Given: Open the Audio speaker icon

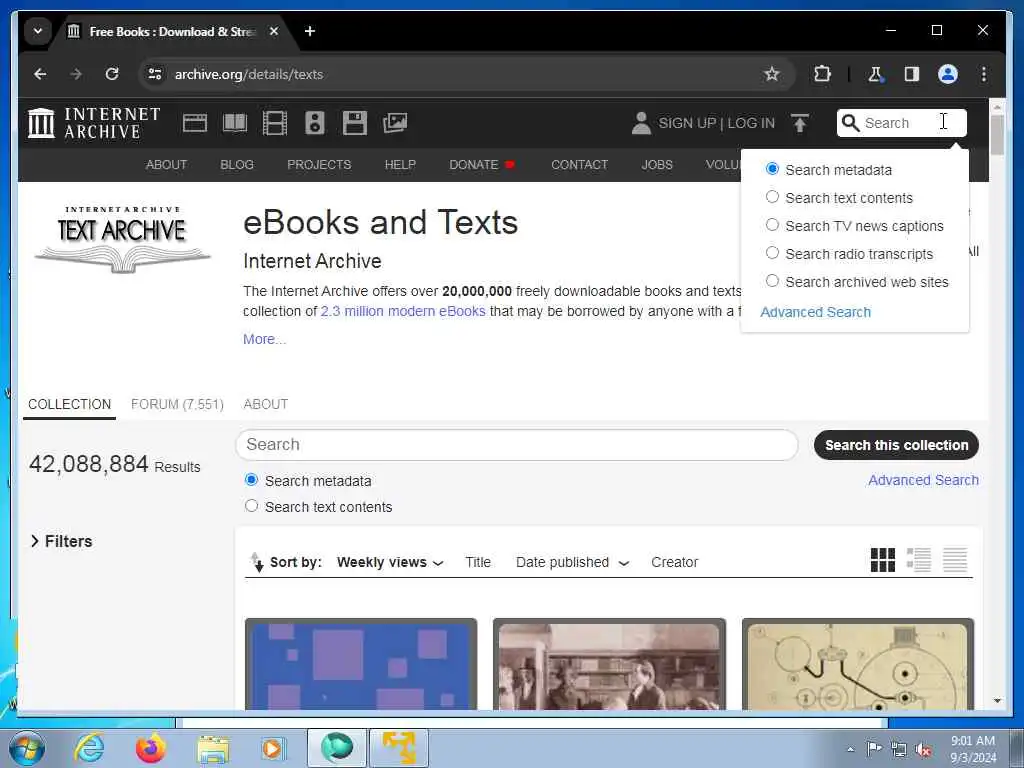Looking at the screenshot, I should [315, 123].
